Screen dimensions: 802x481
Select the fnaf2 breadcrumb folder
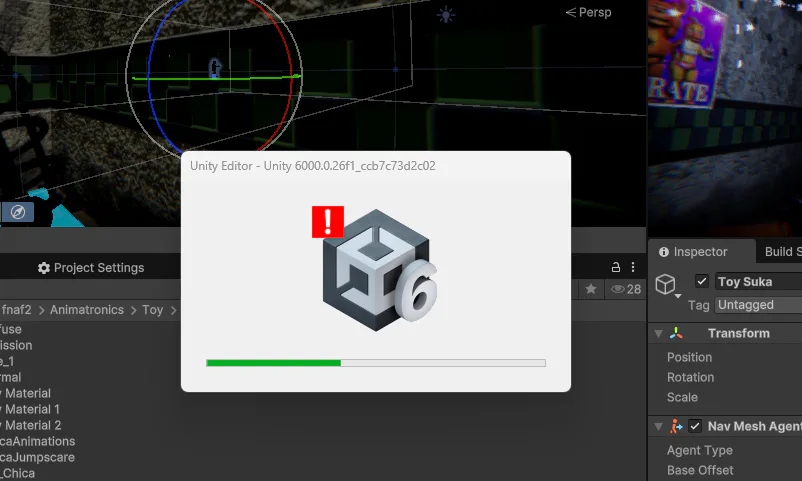16,310
